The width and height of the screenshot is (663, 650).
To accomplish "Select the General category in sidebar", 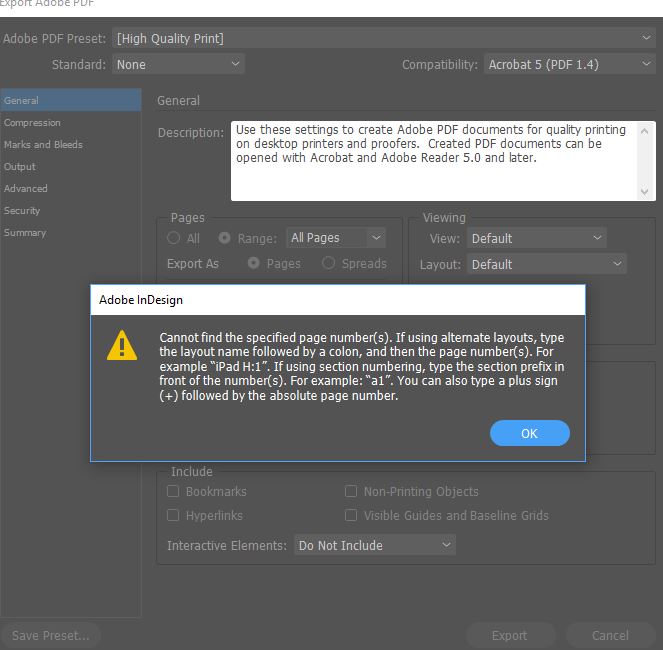I will [71, 100].
